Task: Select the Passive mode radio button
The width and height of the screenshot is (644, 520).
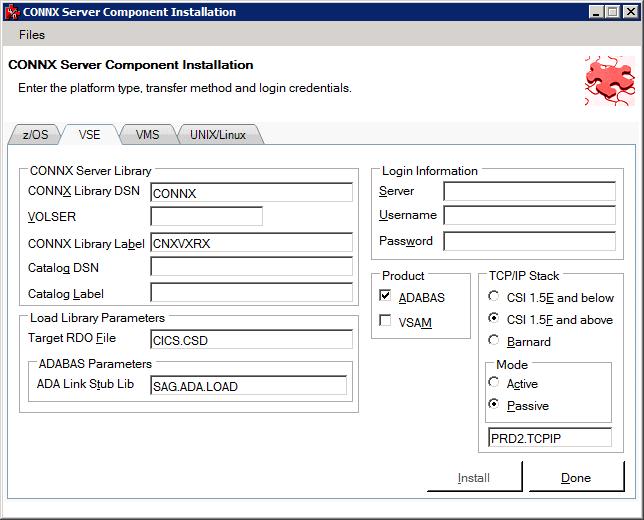Action: pos(494,406)
